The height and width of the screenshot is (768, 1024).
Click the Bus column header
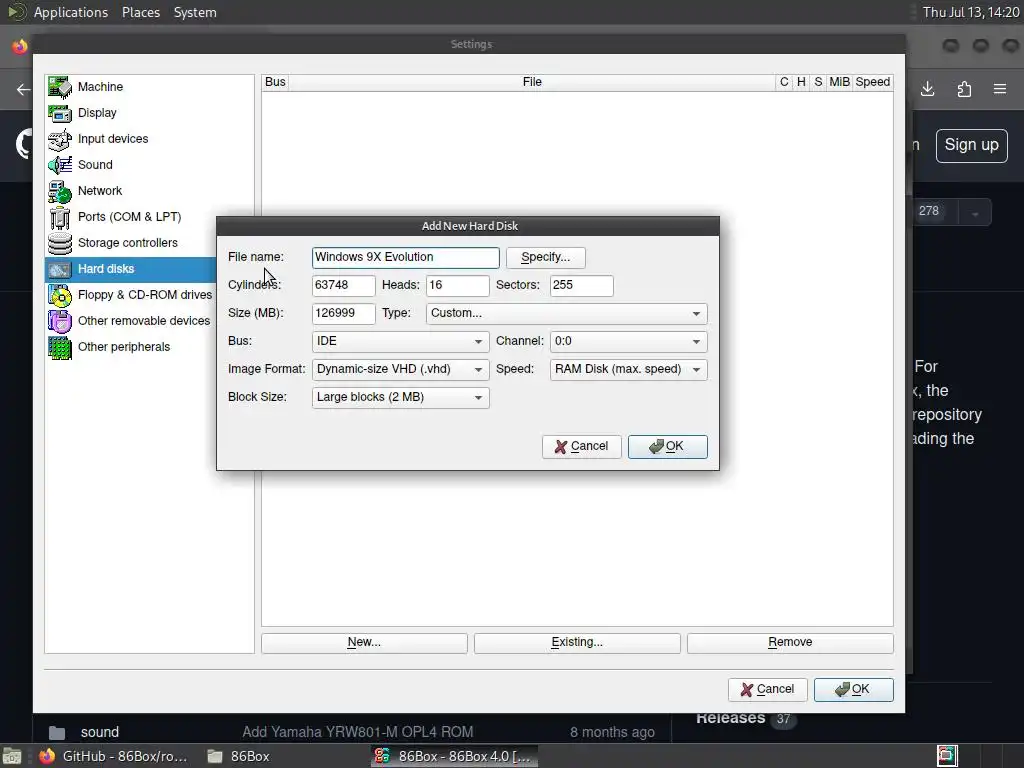275,82
